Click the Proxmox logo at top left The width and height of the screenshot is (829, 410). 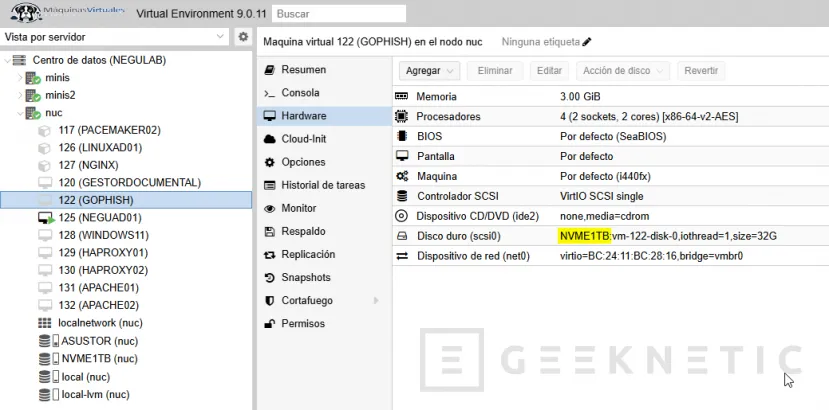(x=68, y=12)
